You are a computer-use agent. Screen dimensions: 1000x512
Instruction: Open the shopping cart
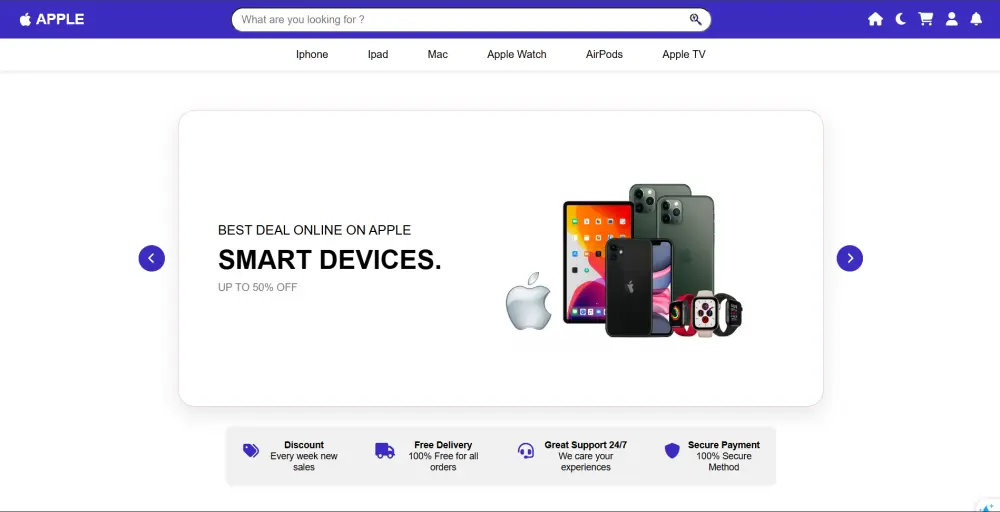[x=925, y=19]
